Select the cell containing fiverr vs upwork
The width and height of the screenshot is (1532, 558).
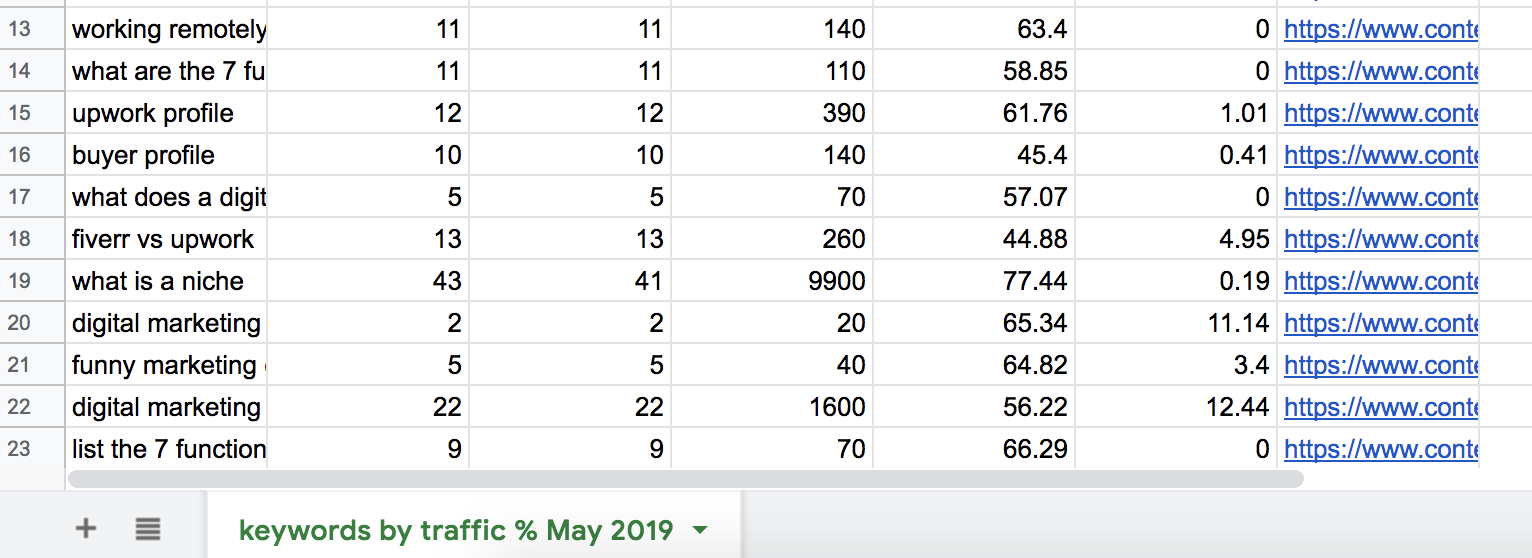[167, 239]
